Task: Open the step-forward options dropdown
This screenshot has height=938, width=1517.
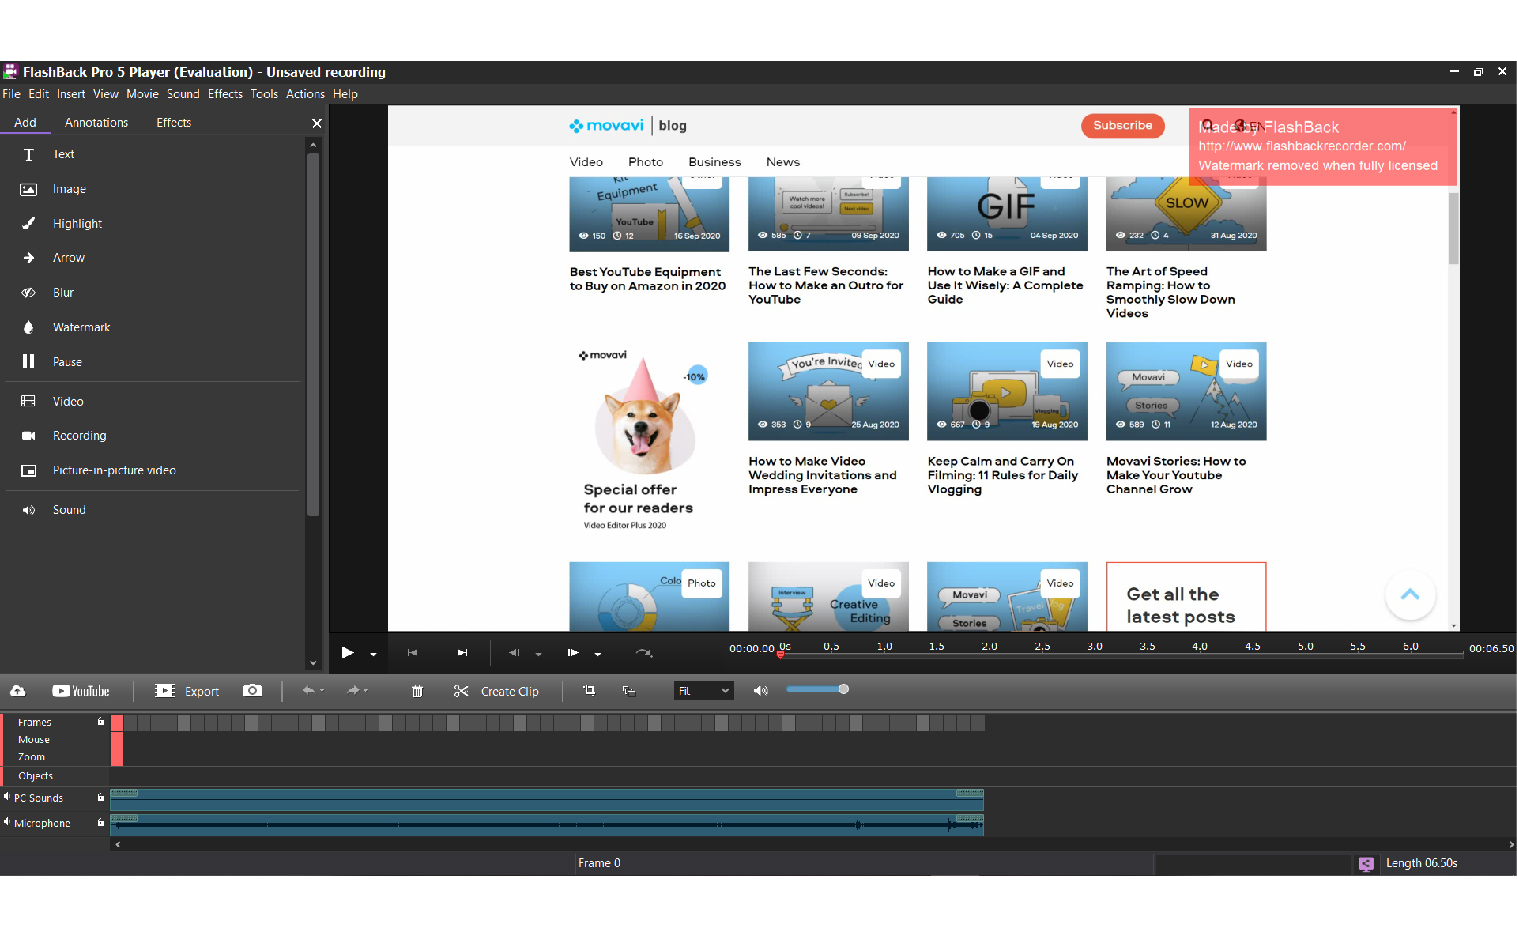Action: pos(598,654)
